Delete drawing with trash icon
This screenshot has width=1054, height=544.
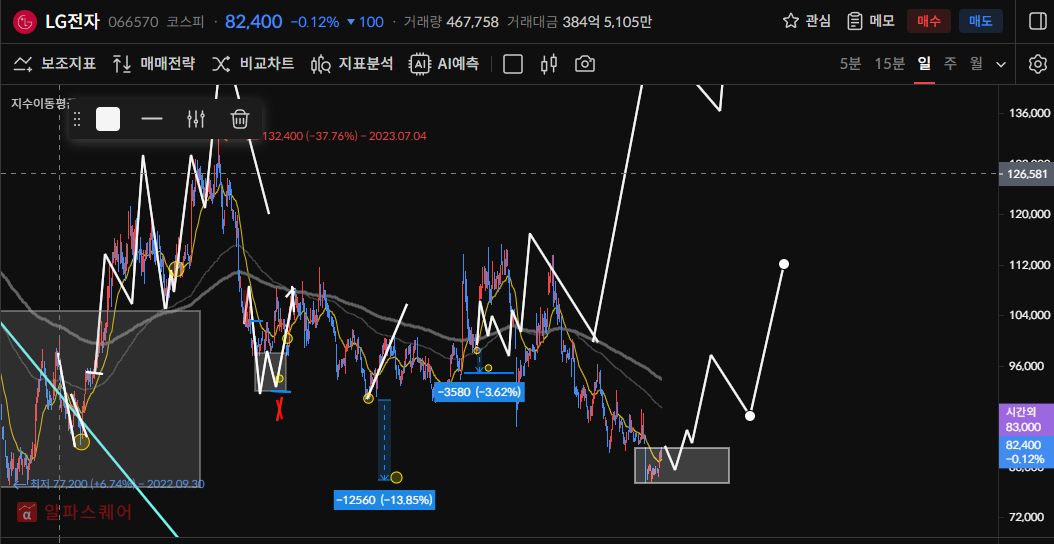[x=240, y=120]
